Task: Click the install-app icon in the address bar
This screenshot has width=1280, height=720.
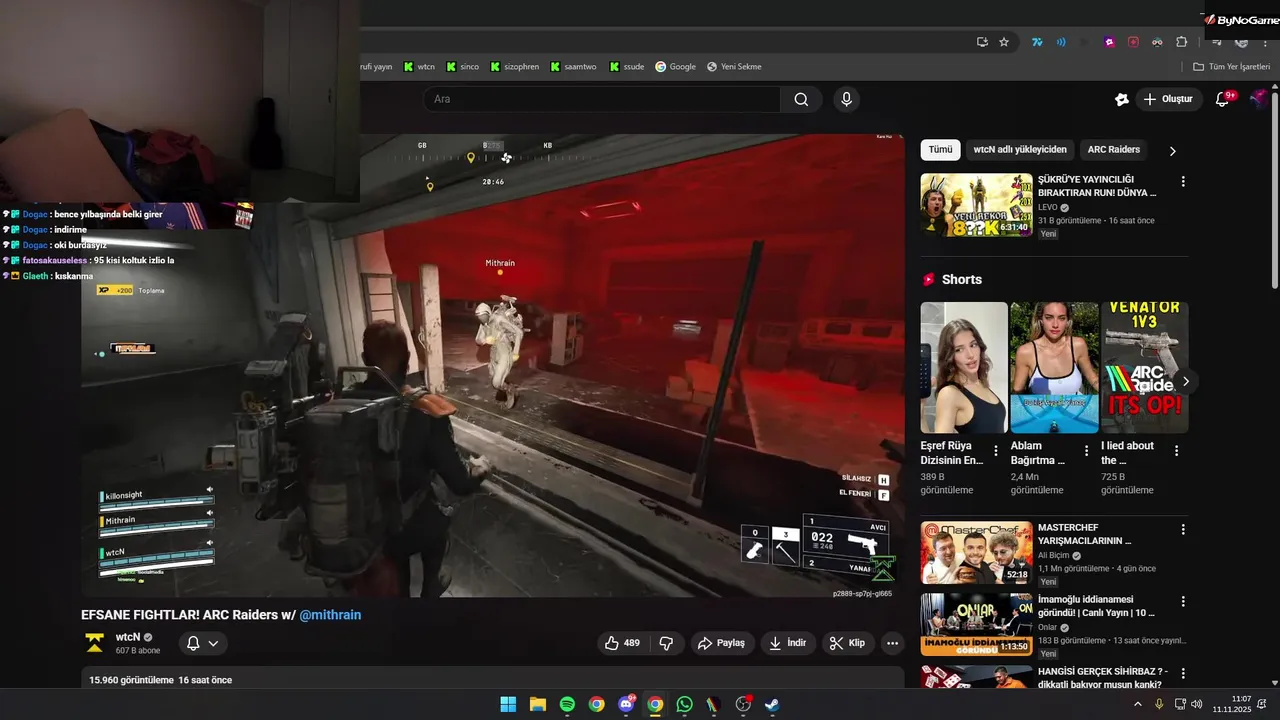Action: pos(982,42)
